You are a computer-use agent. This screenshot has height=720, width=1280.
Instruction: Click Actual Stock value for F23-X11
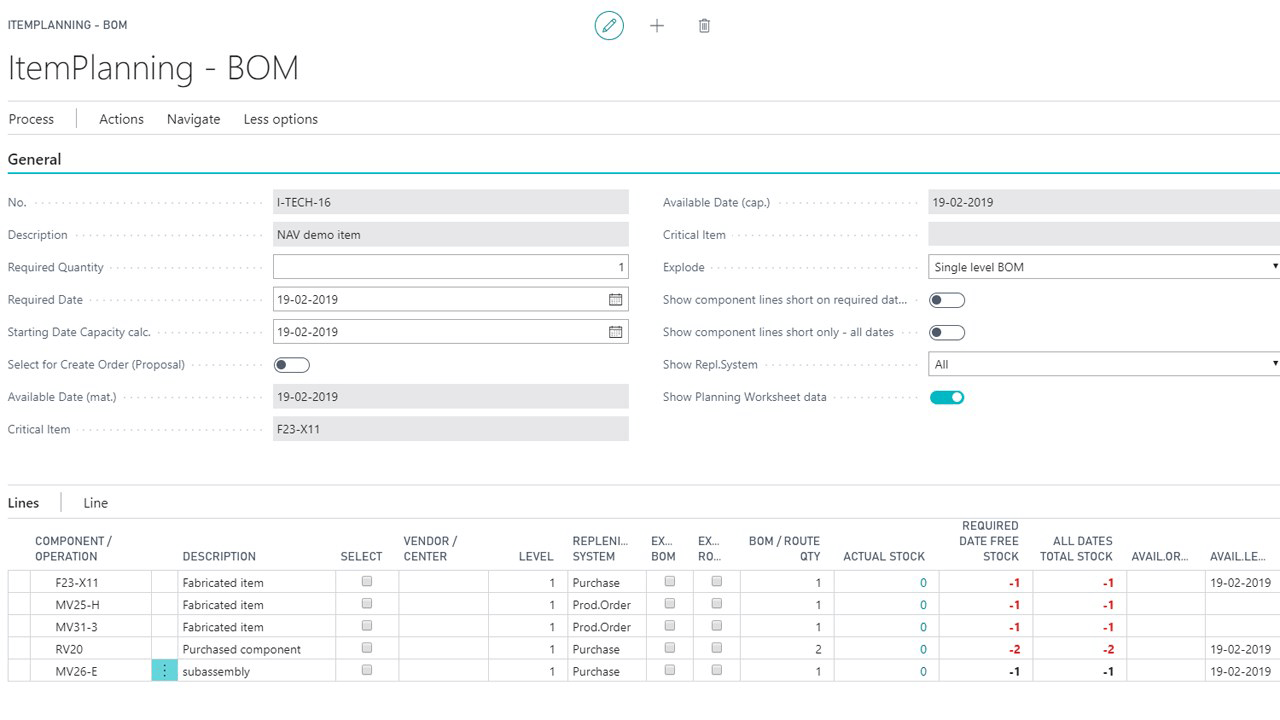(x=923, y=582)
